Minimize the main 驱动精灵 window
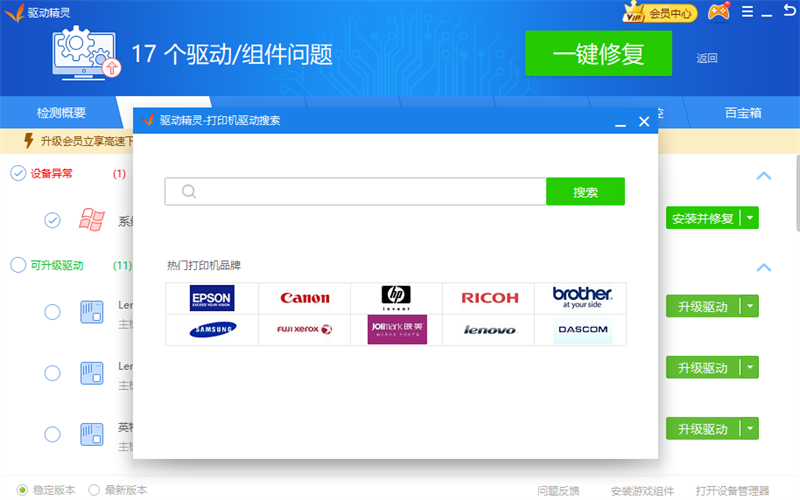 tap(766, 14)
